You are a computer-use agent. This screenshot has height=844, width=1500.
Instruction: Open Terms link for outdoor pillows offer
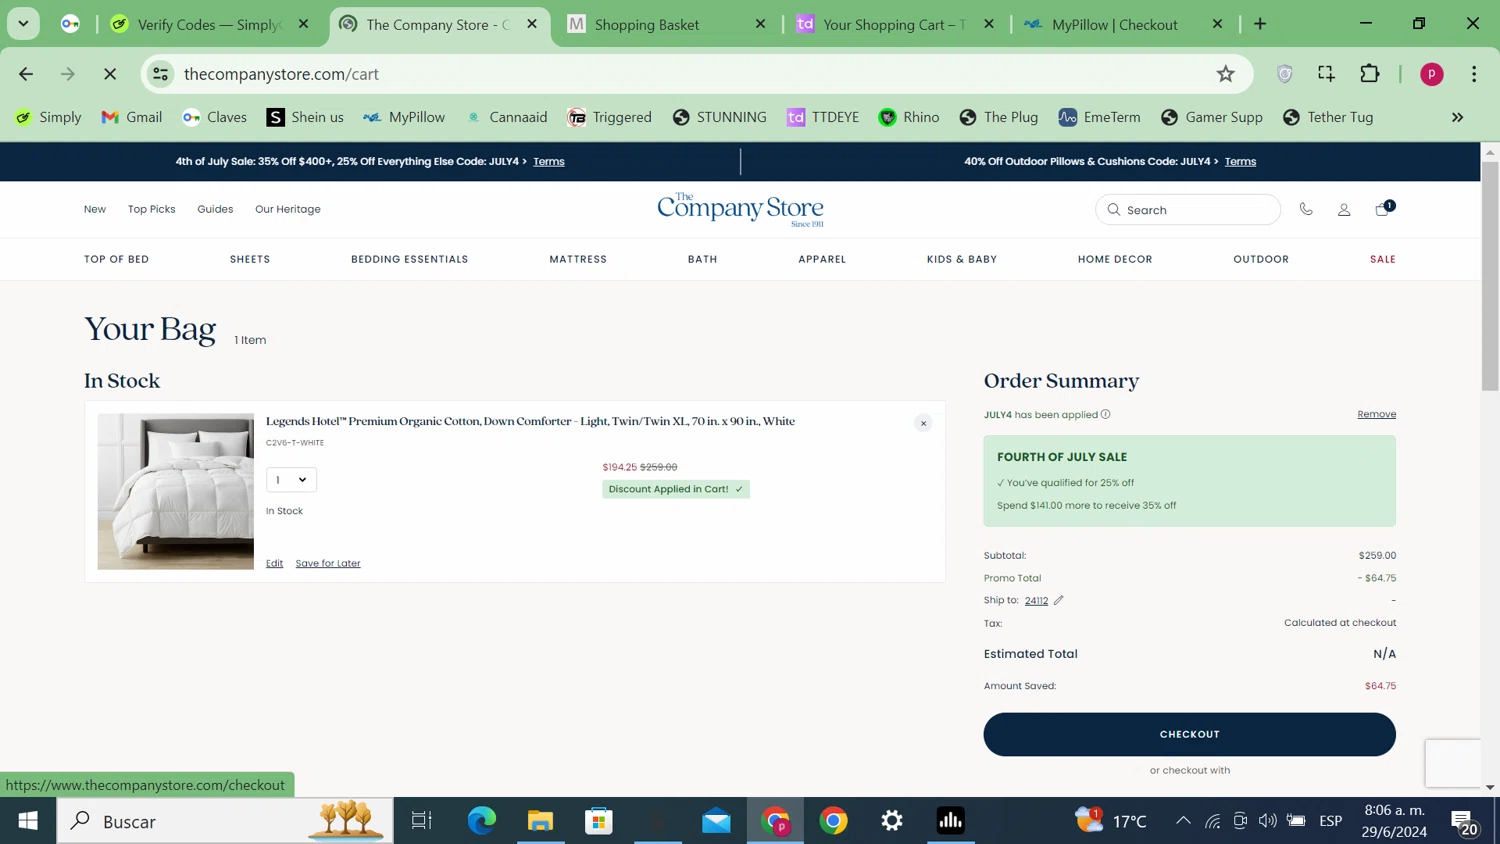[1240, 161]
